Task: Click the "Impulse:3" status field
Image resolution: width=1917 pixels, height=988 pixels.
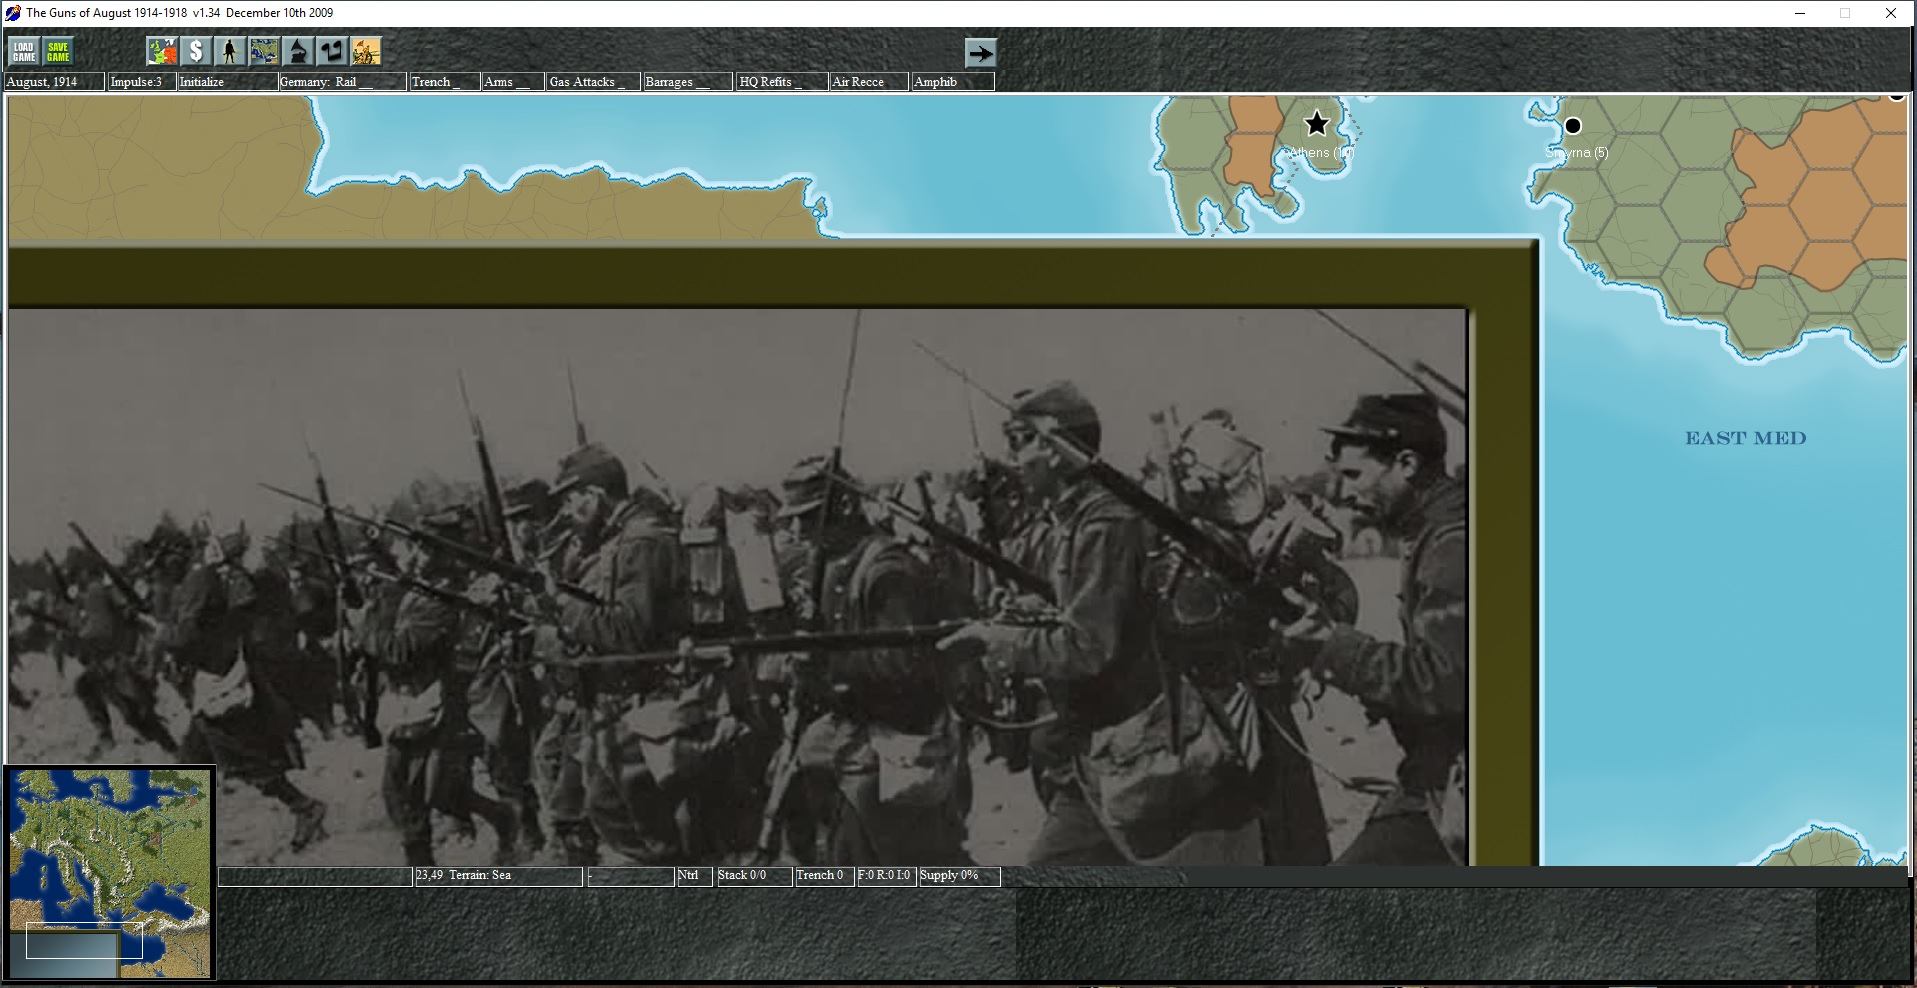Action: (x=142, y=82)
